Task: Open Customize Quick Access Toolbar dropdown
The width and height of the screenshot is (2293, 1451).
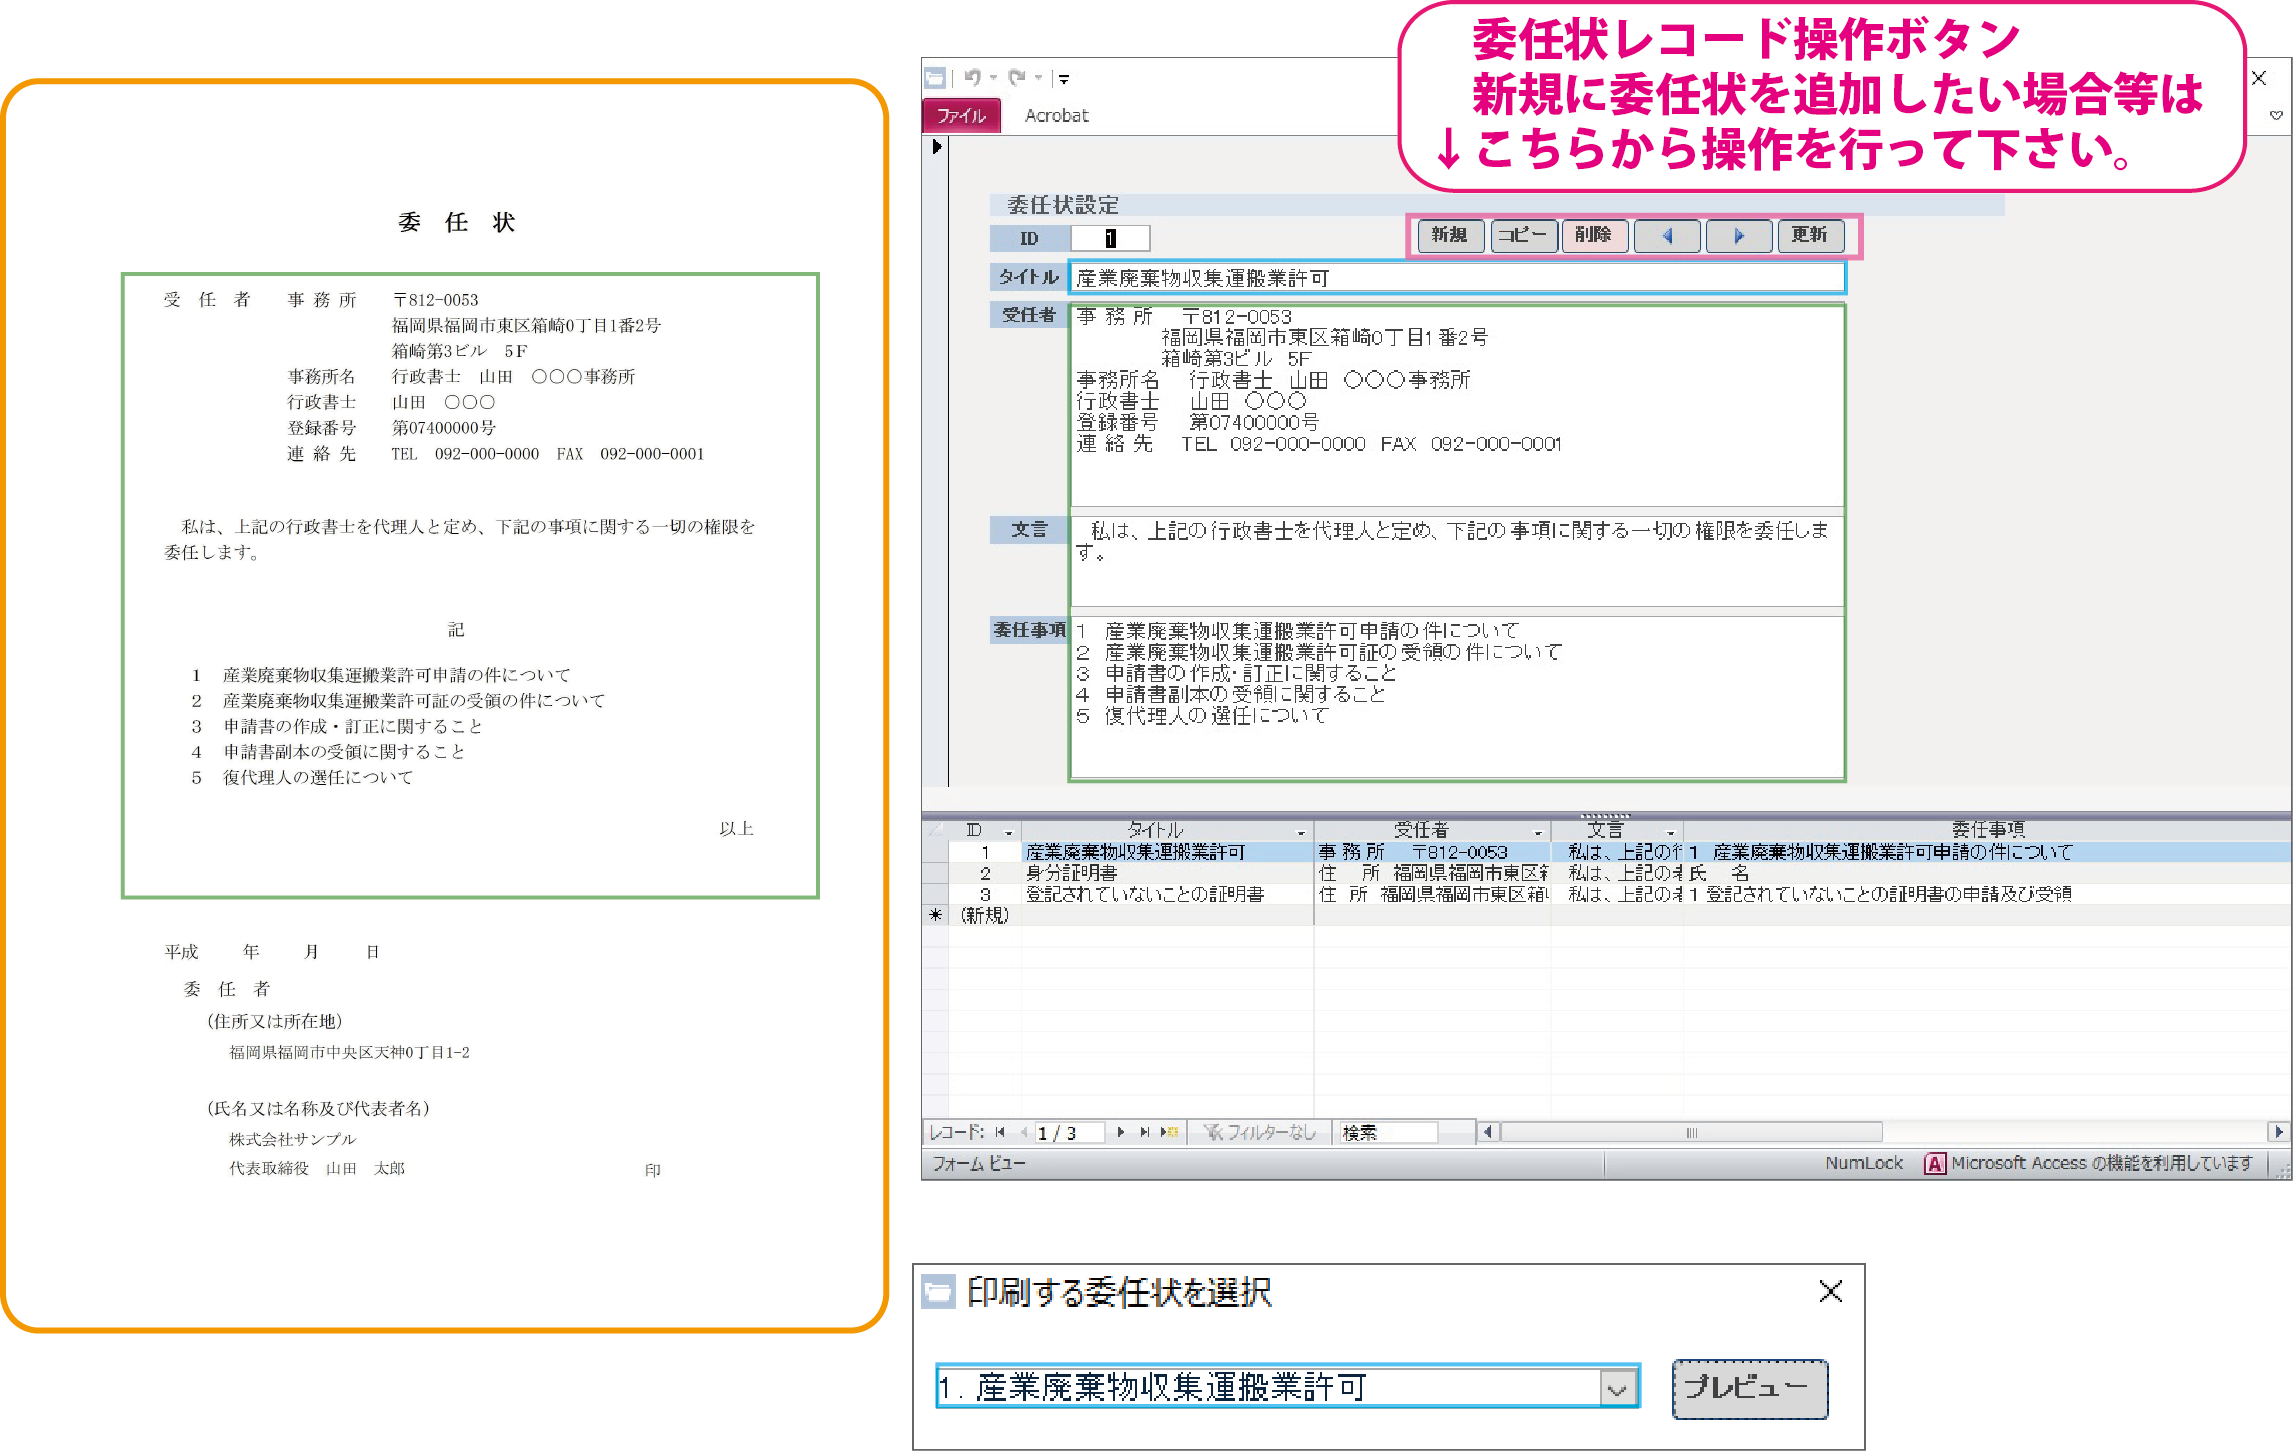Action: pyautogui.click(x=1064, y=79)
